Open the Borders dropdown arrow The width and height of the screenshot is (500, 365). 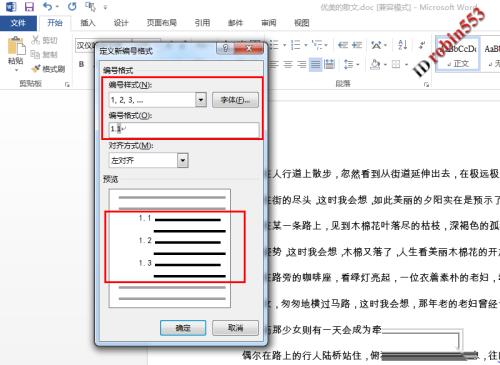point(406,64)
